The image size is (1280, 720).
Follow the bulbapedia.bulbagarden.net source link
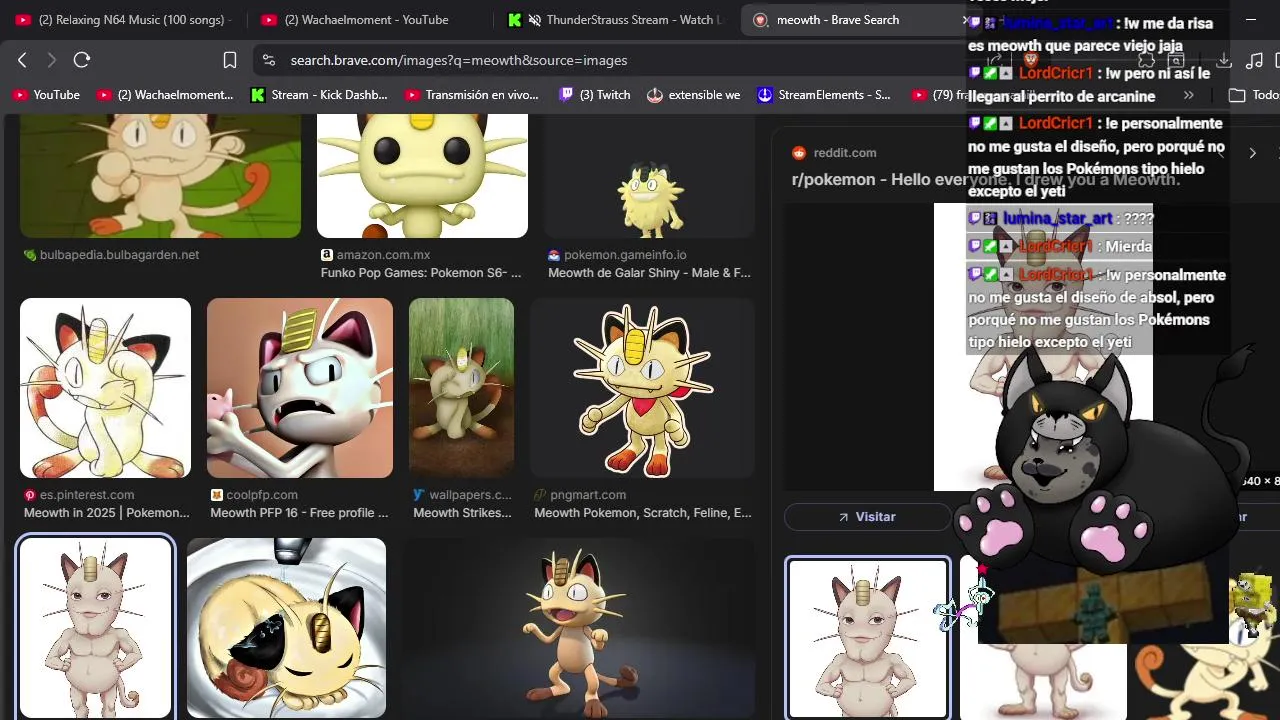coord(119,255)
